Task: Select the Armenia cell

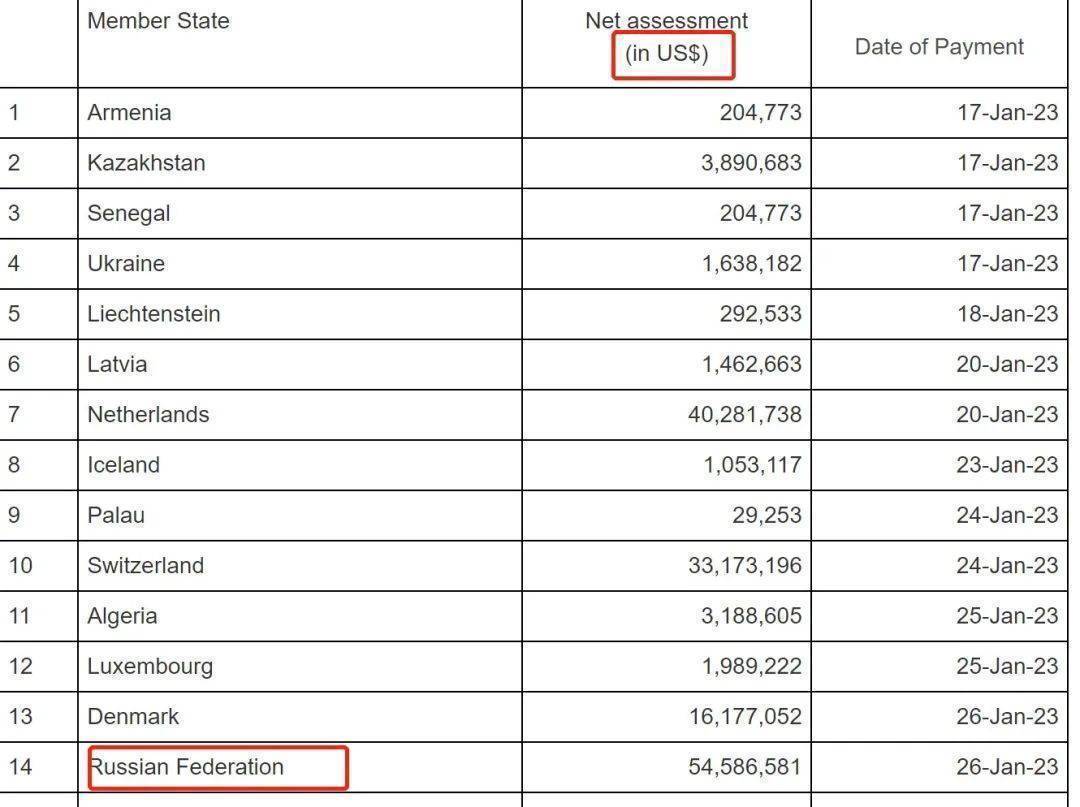Action: [x=129, y=113]
